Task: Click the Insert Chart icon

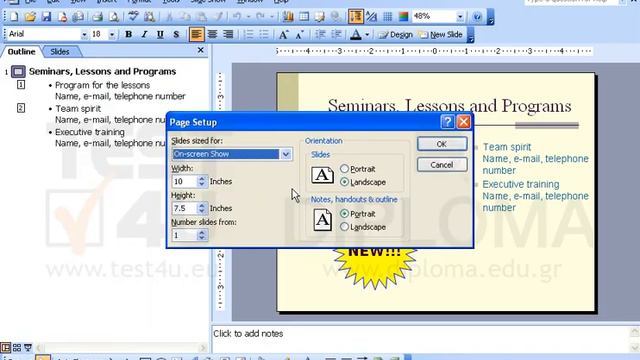Action: [x=288, y=17]
